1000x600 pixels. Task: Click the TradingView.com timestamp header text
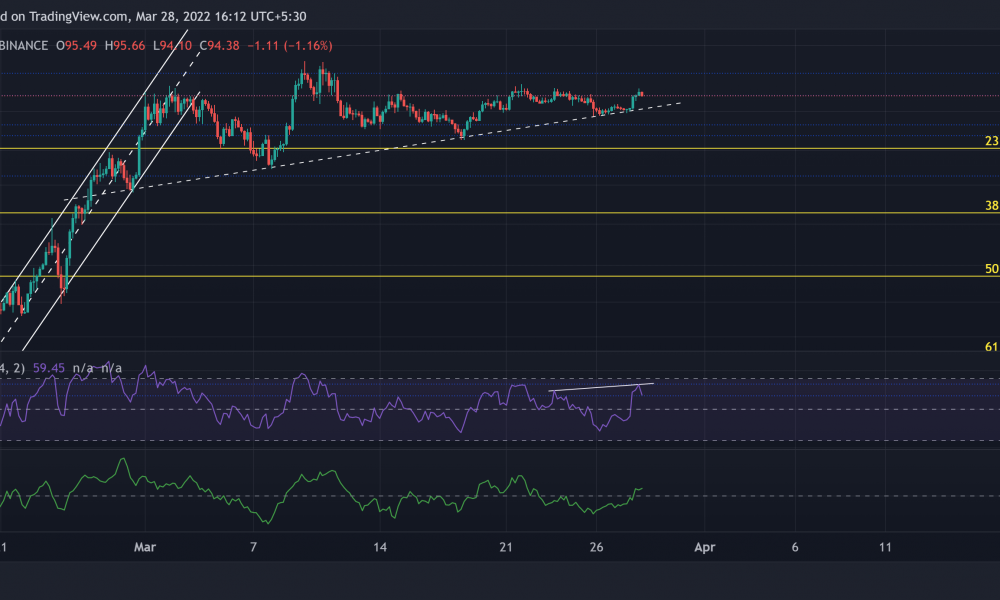pos(153,17)
